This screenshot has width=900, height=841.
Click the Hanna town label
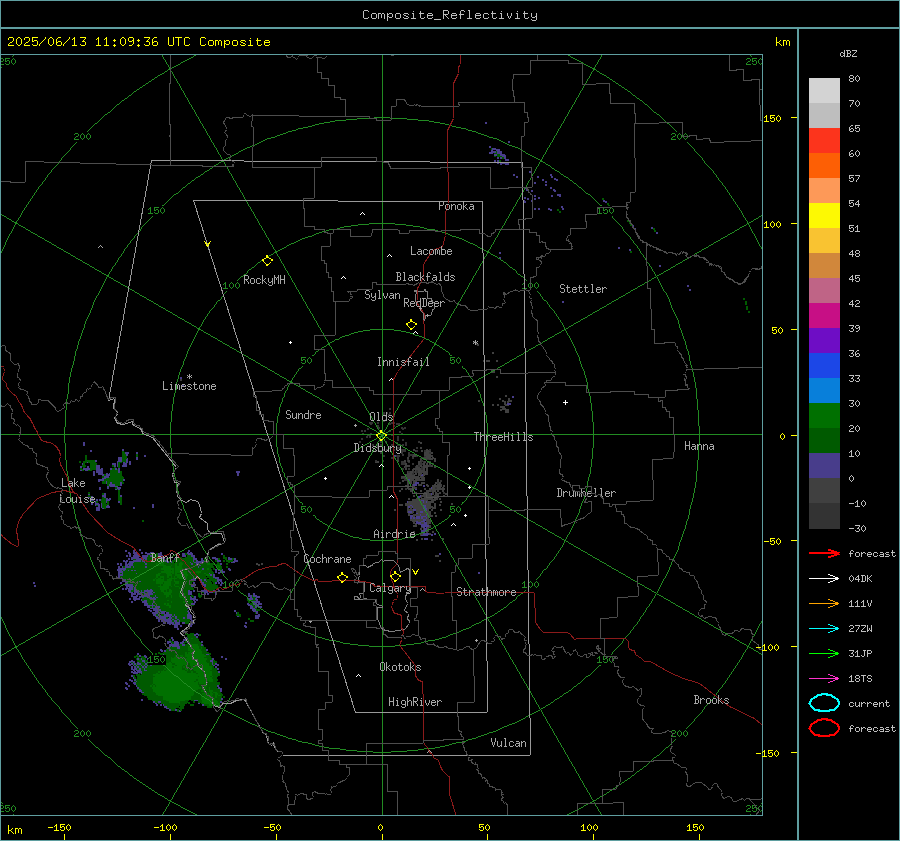click(699, 446)
